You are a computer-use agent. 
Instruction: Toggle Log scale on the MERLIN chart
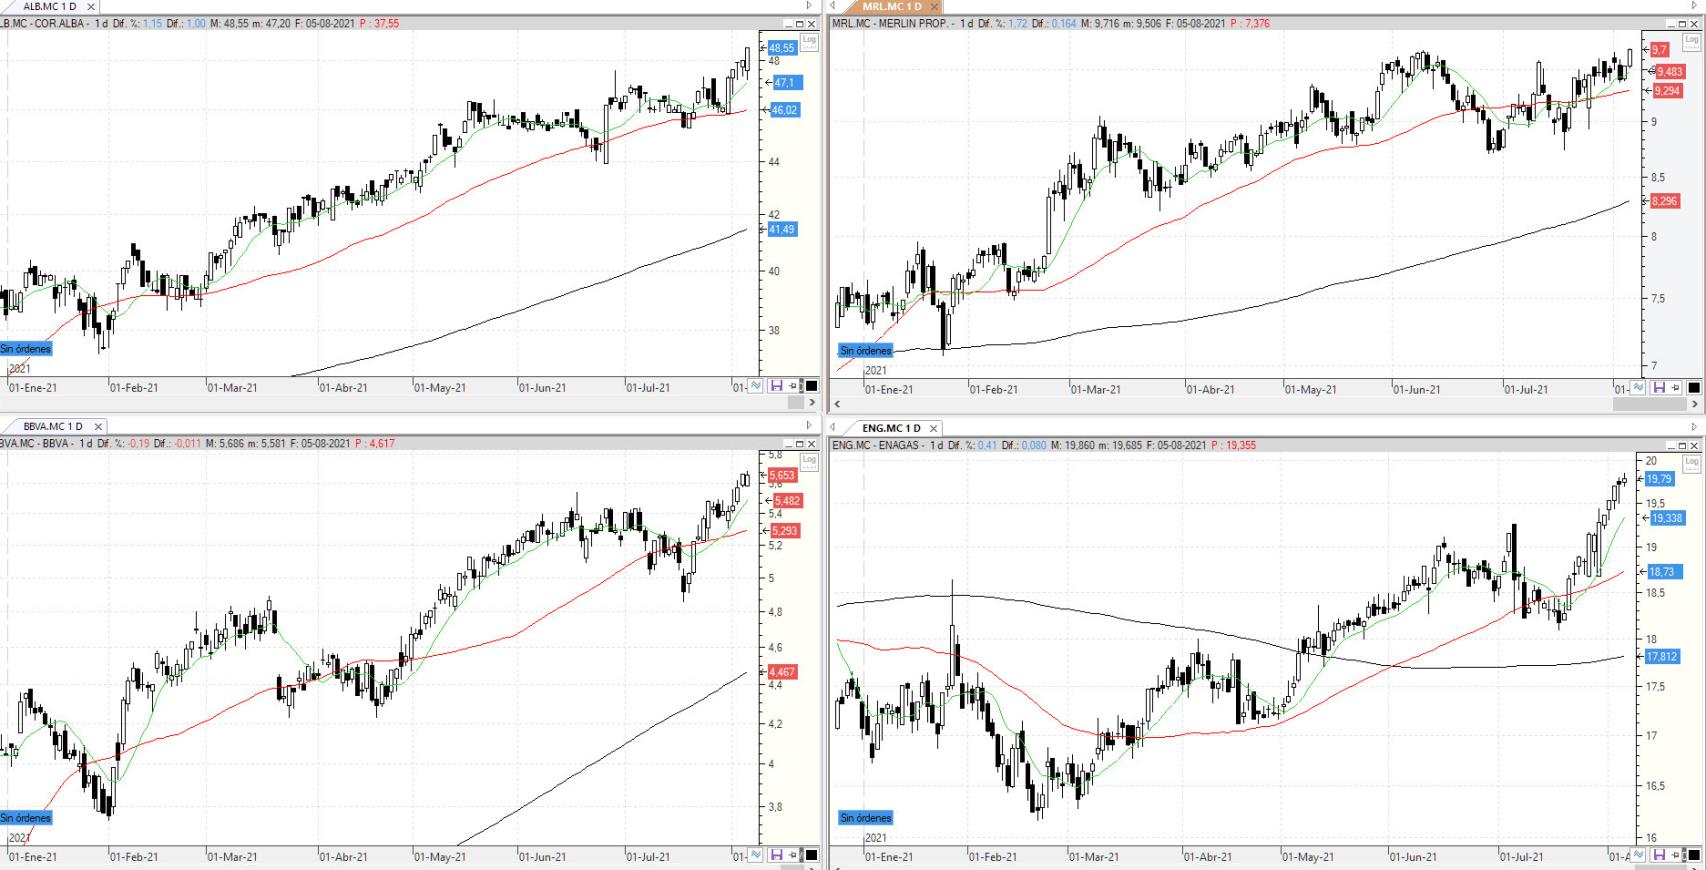[1691, 42]
